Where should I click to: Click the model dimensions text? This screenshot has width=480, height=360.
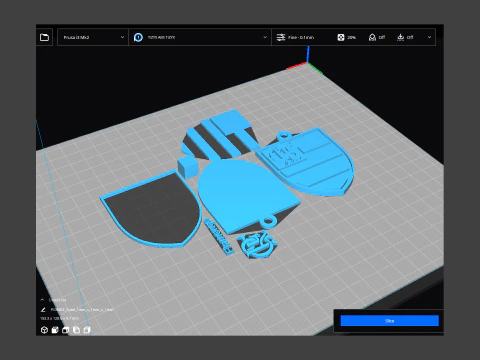coord(59,318)
